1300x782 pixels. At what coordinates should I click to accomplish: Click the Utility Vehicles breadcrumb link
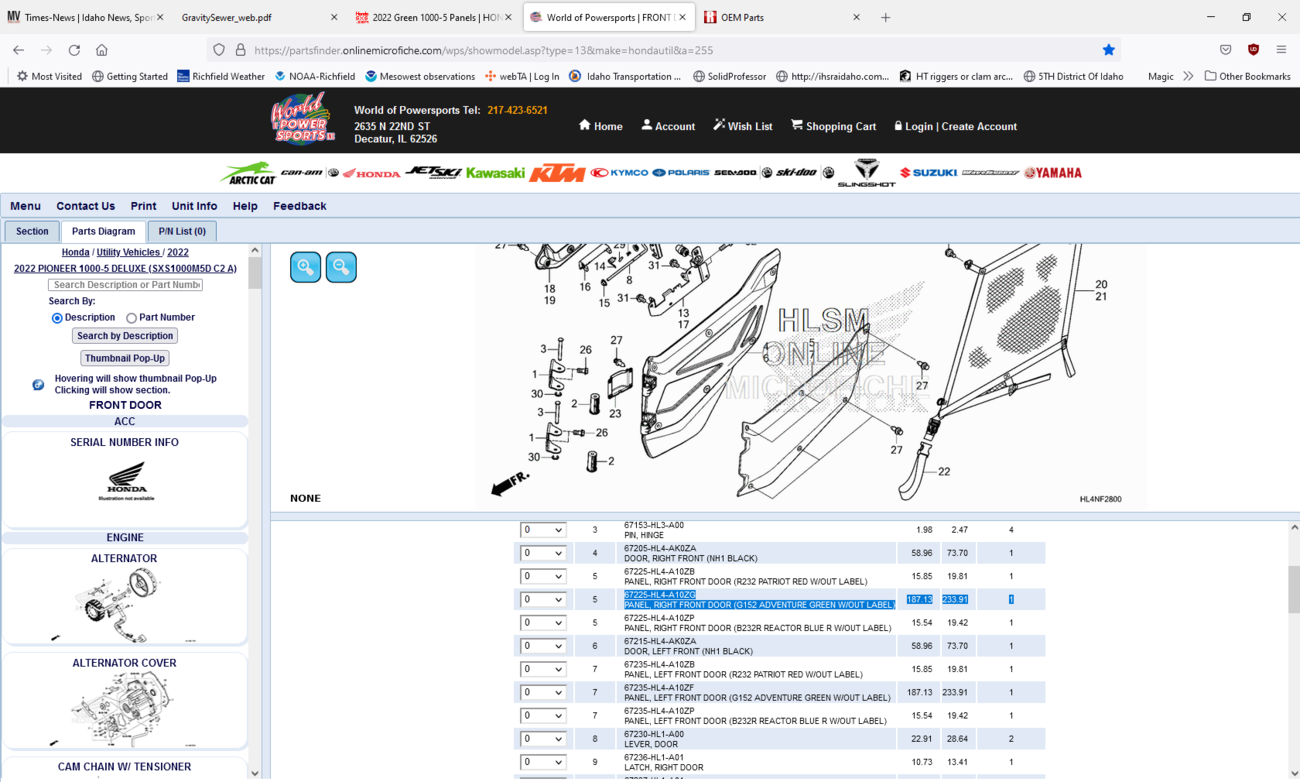point(128,253)
